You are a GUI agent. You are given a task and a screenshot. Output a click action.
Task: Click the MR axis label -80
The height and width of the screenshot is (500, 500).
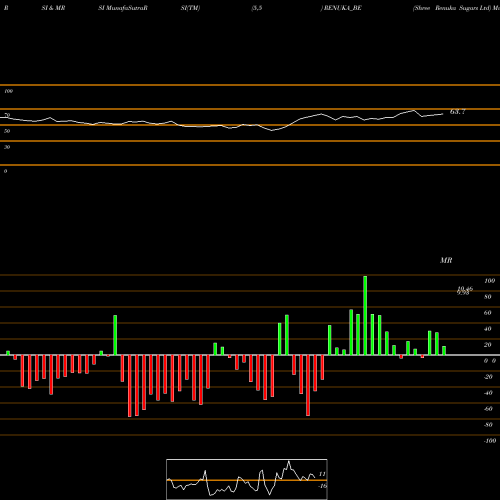[488, 425]
